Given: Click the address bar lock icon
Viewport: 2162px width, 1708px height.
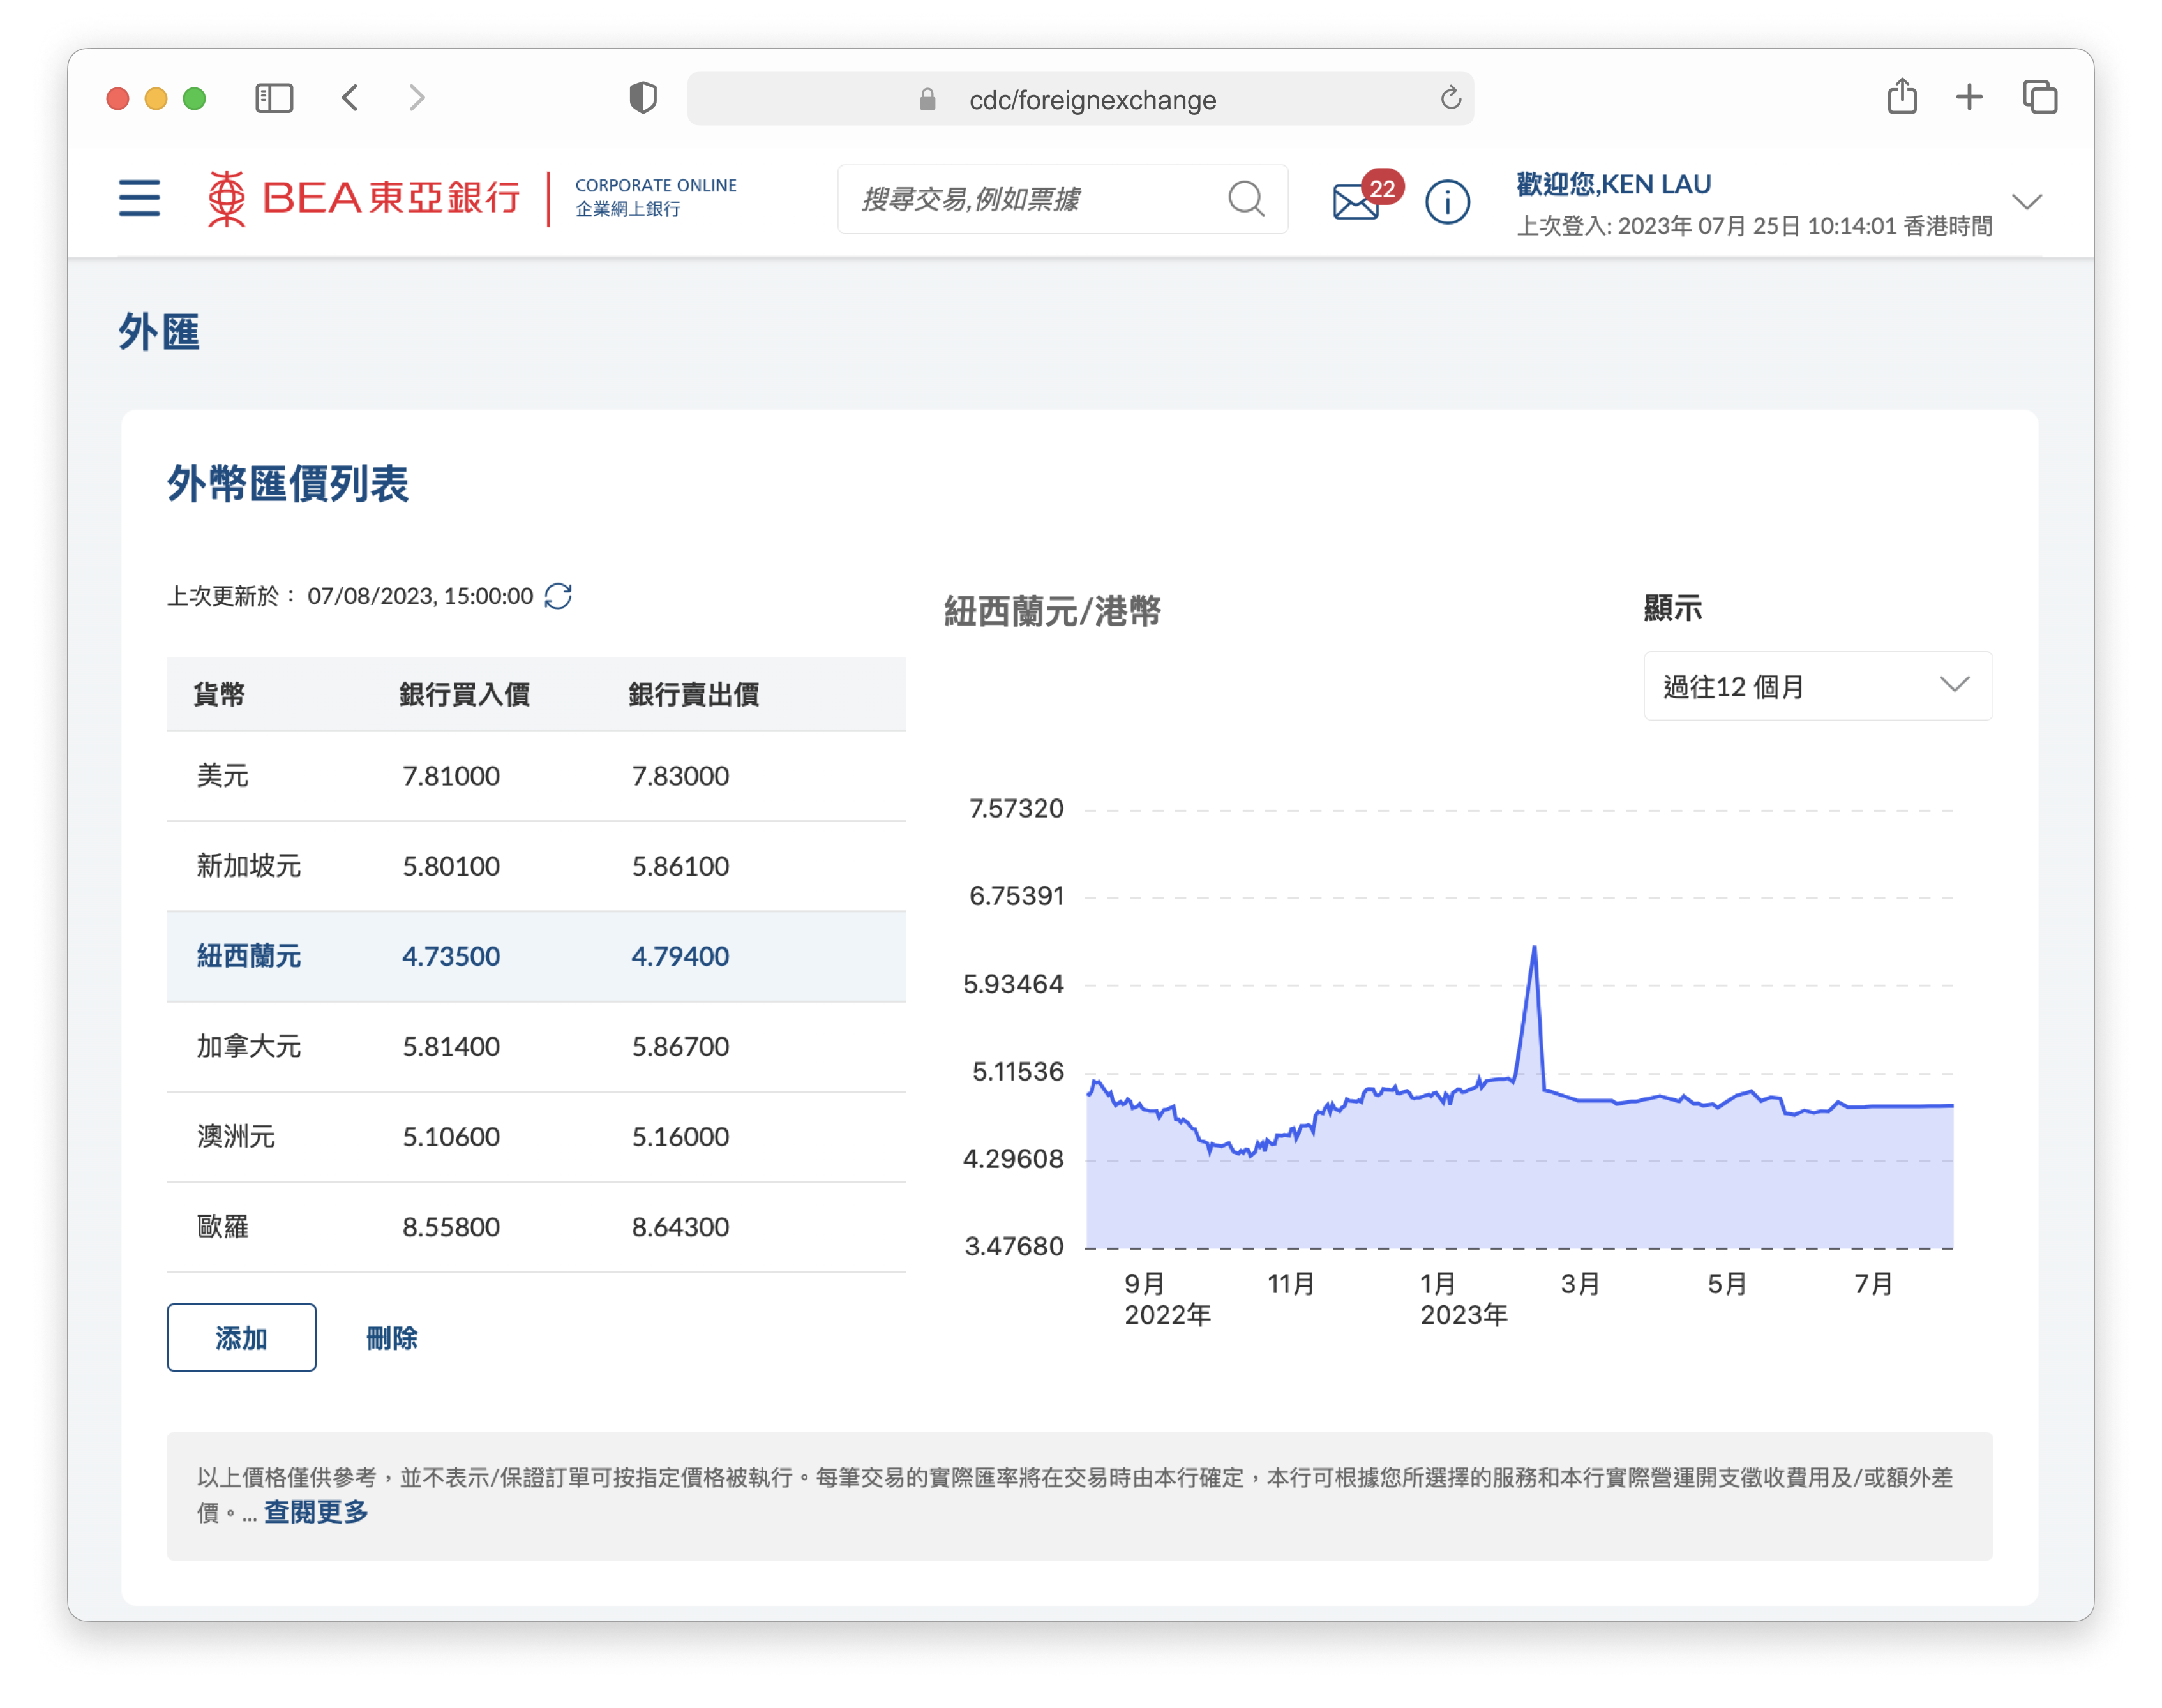Looking at the screenshot, I should point(927,99).
